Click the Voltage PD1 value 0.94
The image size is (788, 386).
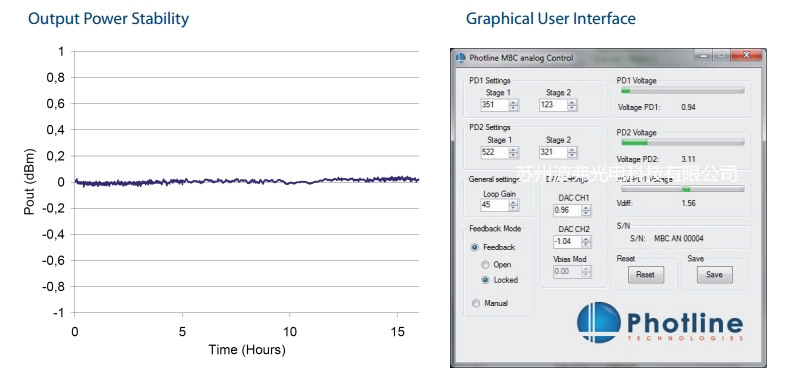tap(688, 107)
